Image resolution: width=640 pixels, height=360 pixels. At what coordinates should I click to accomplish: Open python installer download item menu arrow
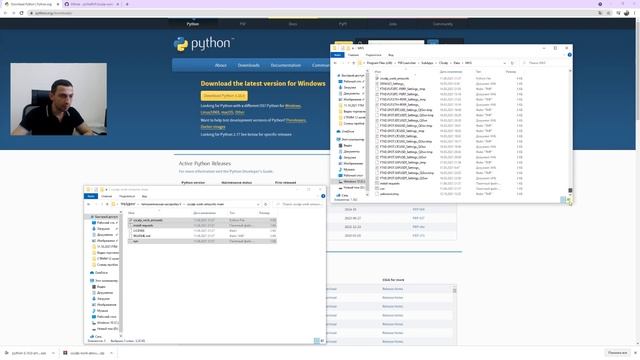53,353
